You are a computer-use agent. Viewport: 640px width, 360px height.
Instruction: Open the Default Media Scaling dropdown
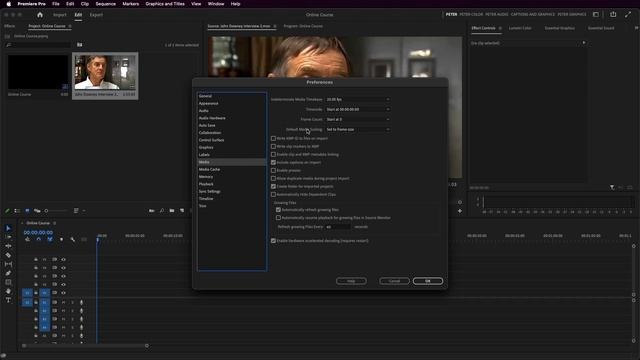point(358,129)
